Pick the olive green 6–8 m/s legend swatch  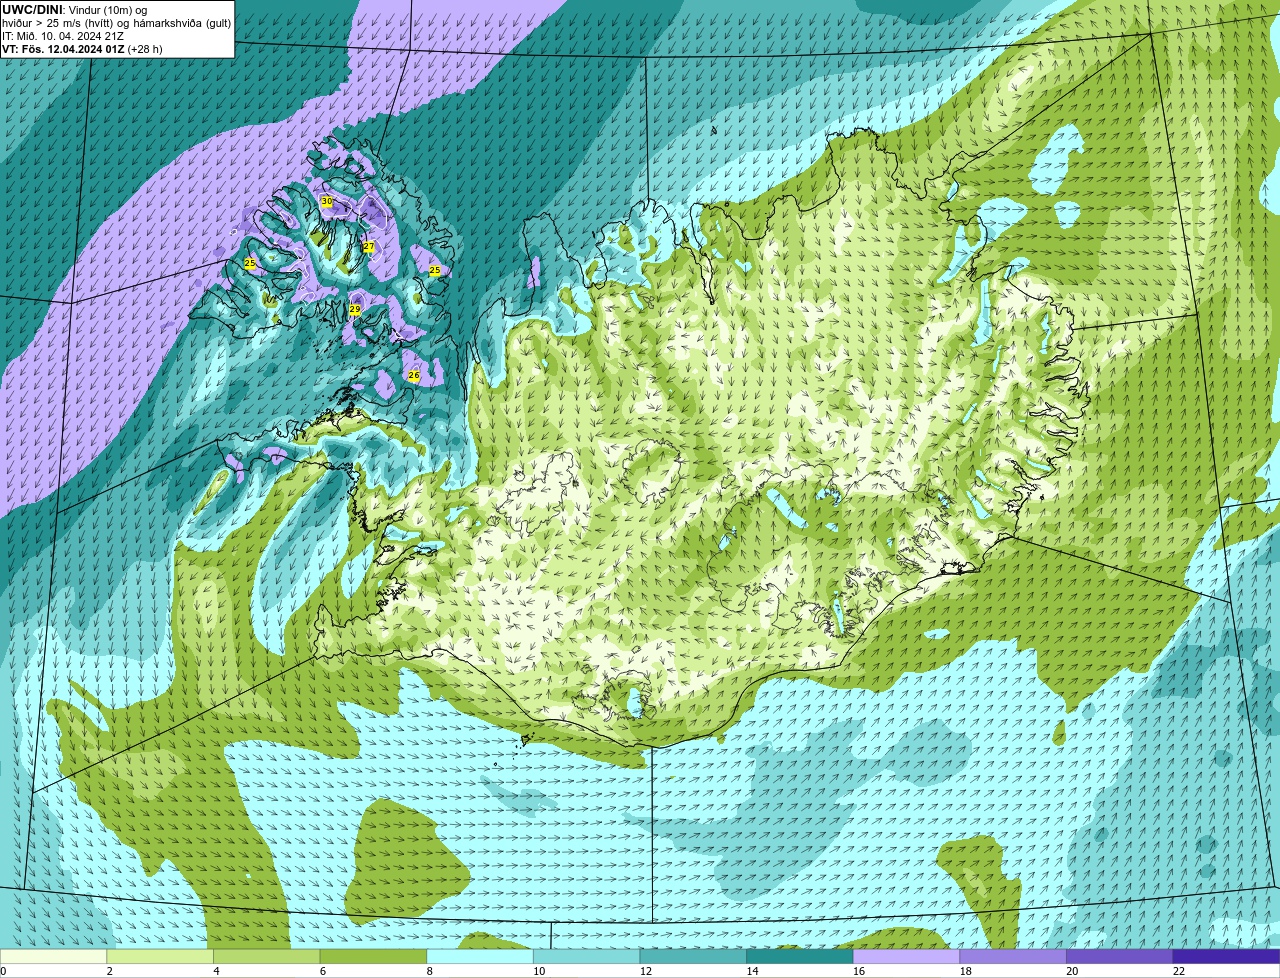(x=373, y=956)
